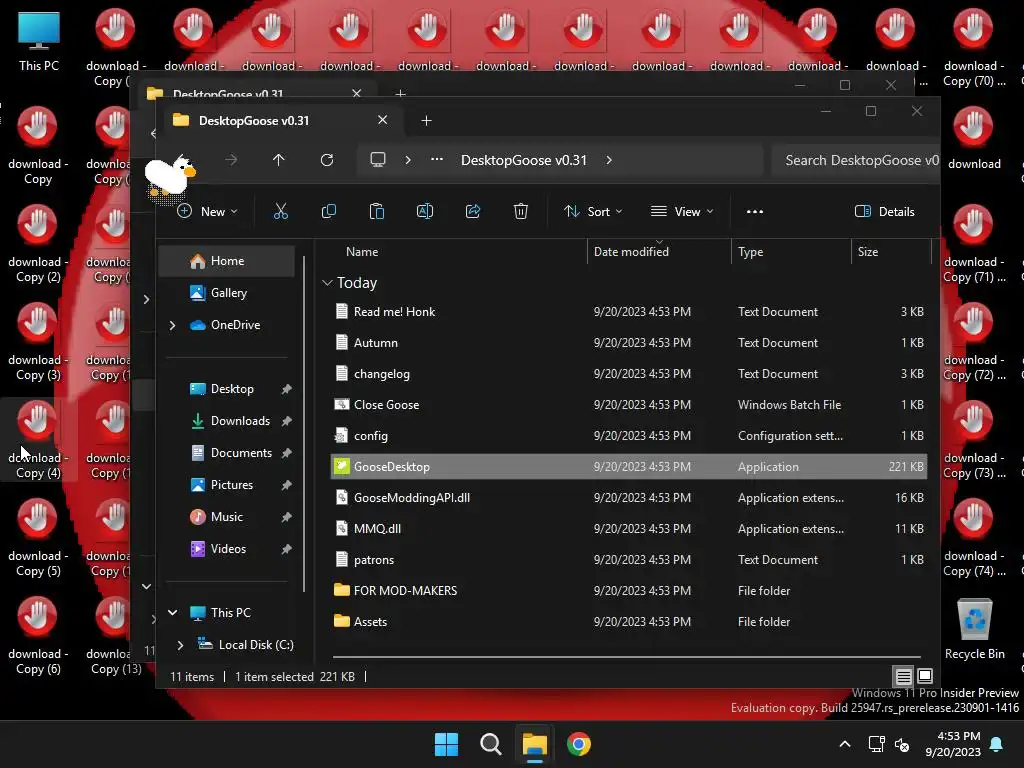Click the Cut scissors icon in toolbar
1024x768 pixels.
(280, 212)
